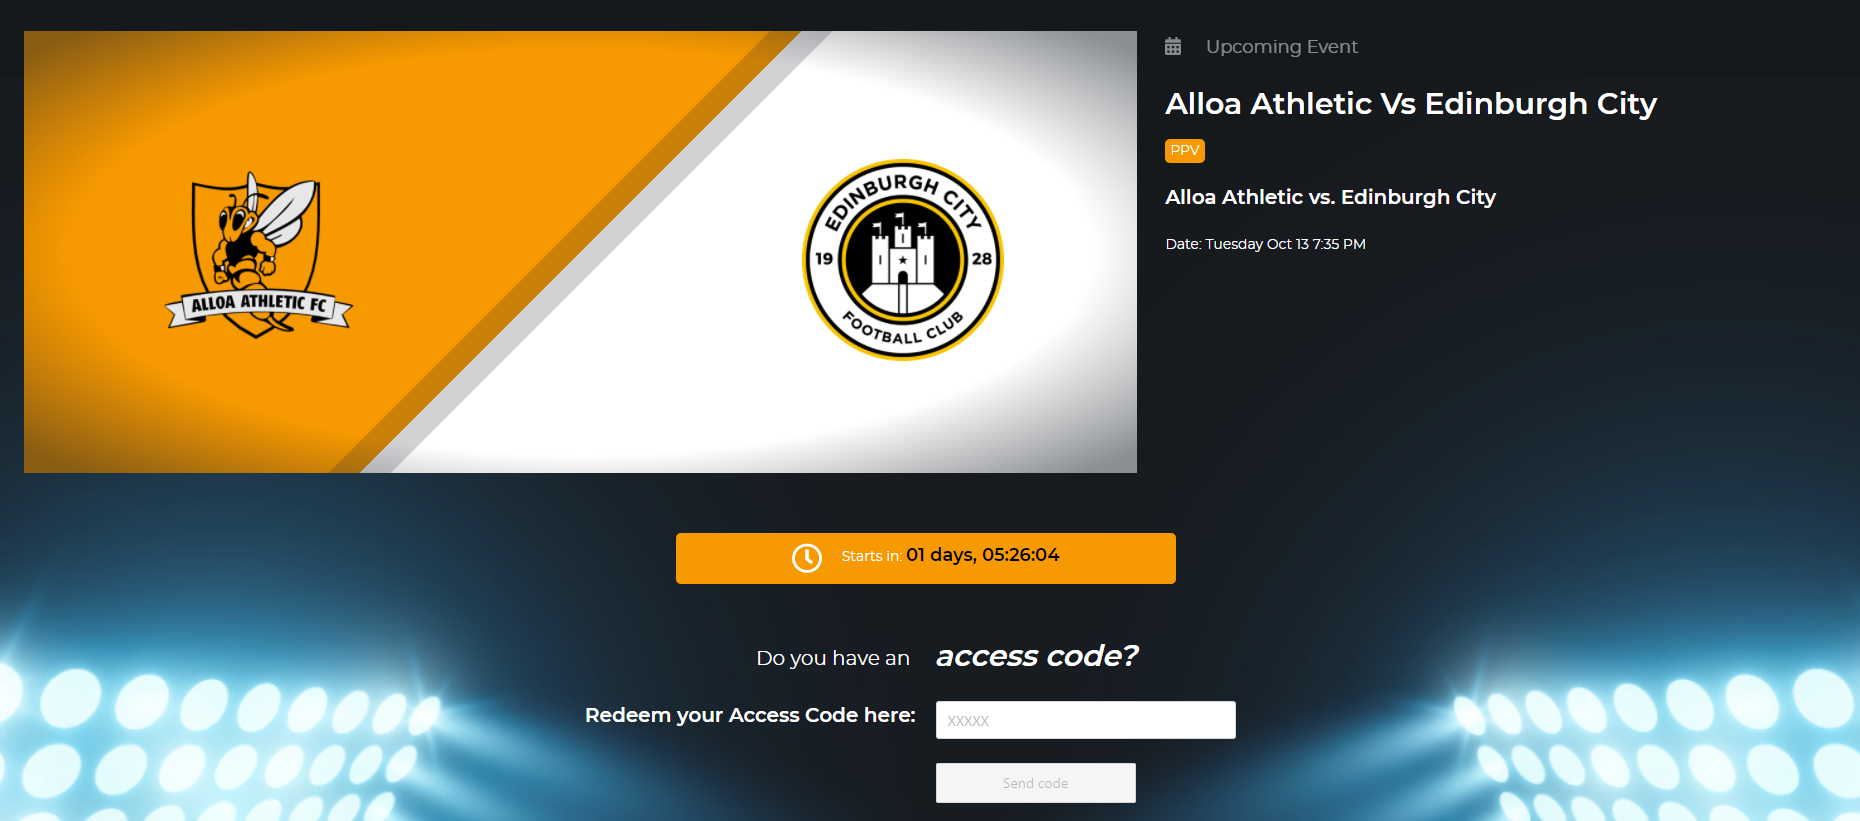The height and width of the screenshot is (821, 1860).
Task: Click the 'access code?' italic heading
Action: [1036, 656]
